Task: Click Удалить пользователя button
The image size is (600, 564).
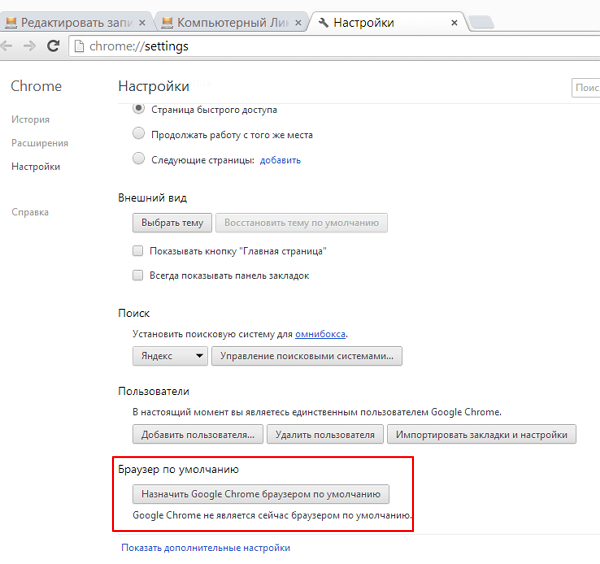Action: (x=325, y=434)
